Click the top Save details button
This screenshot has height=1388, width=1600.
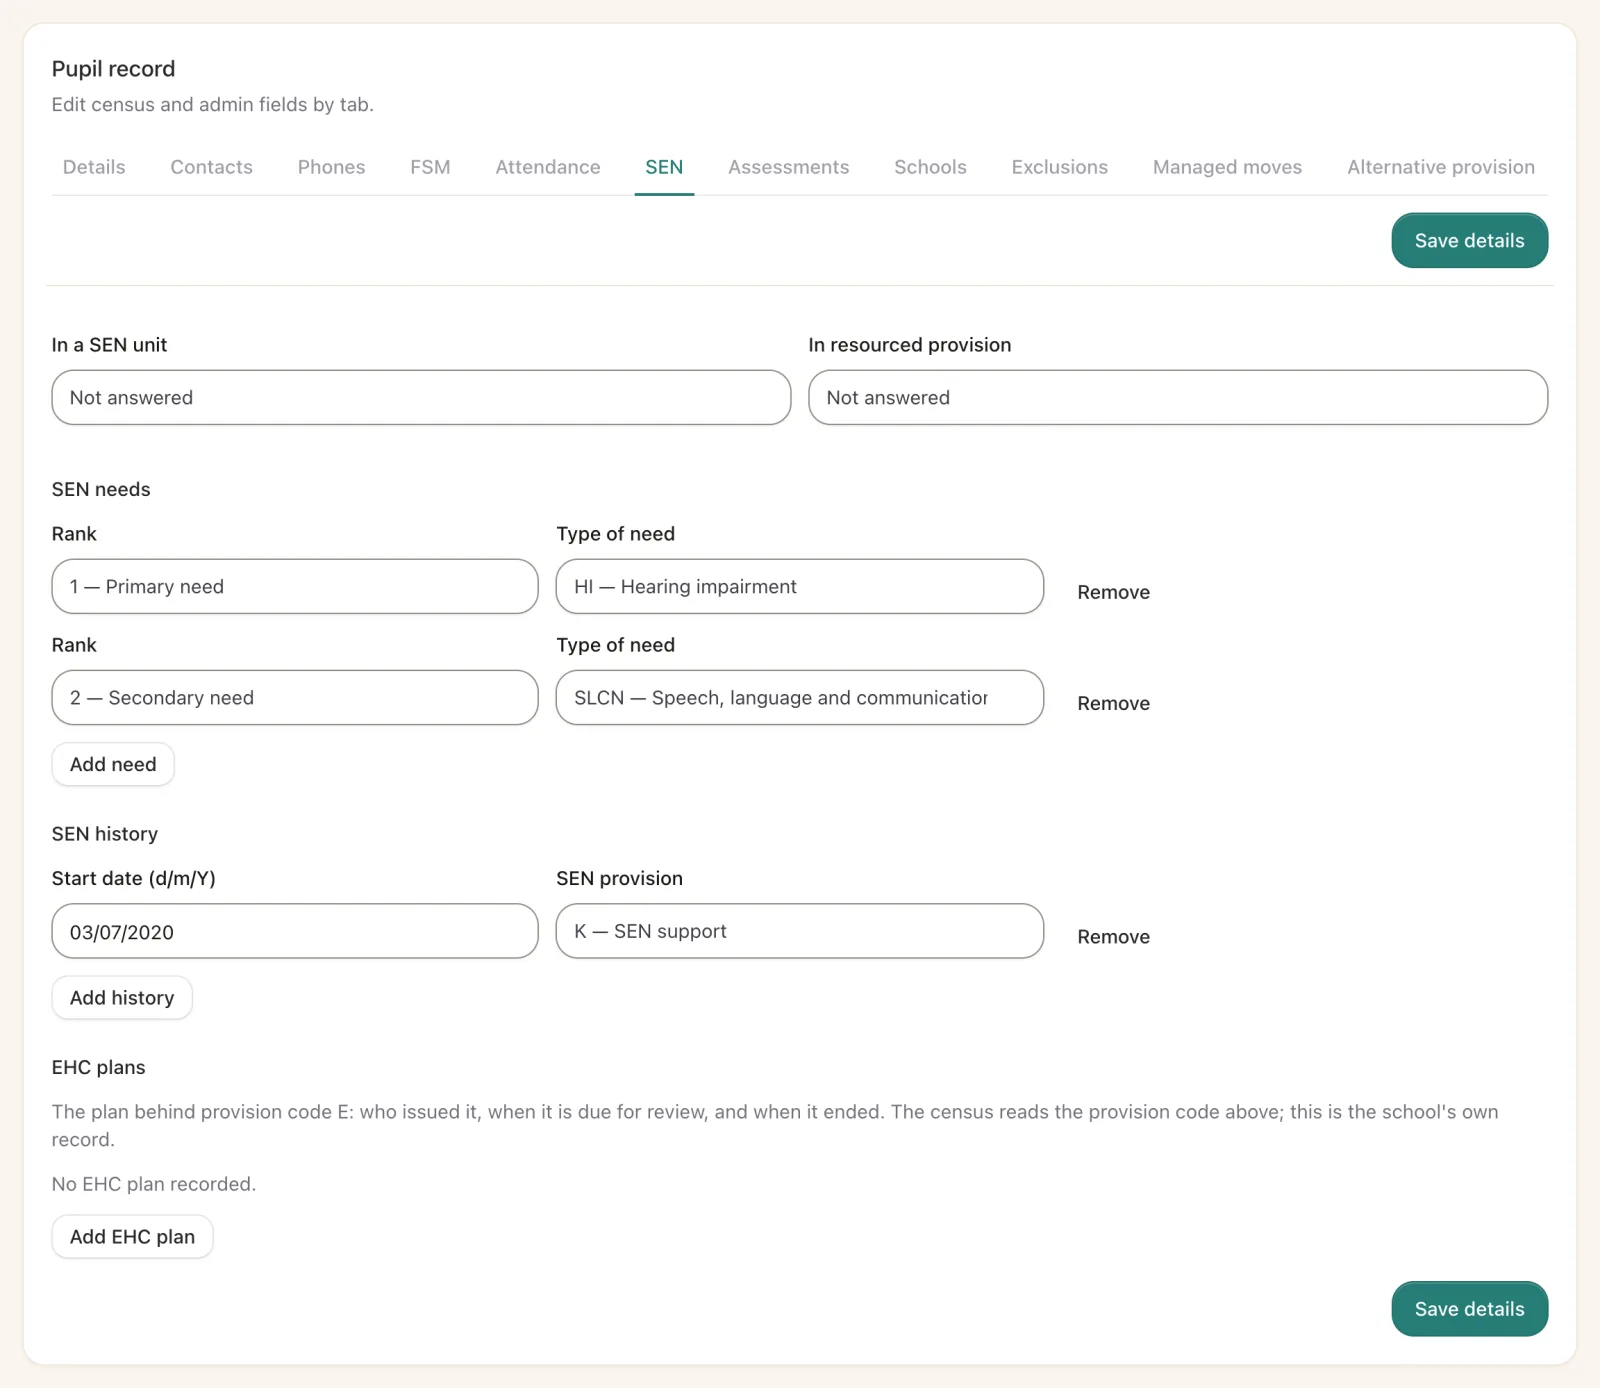(1469, 240)
